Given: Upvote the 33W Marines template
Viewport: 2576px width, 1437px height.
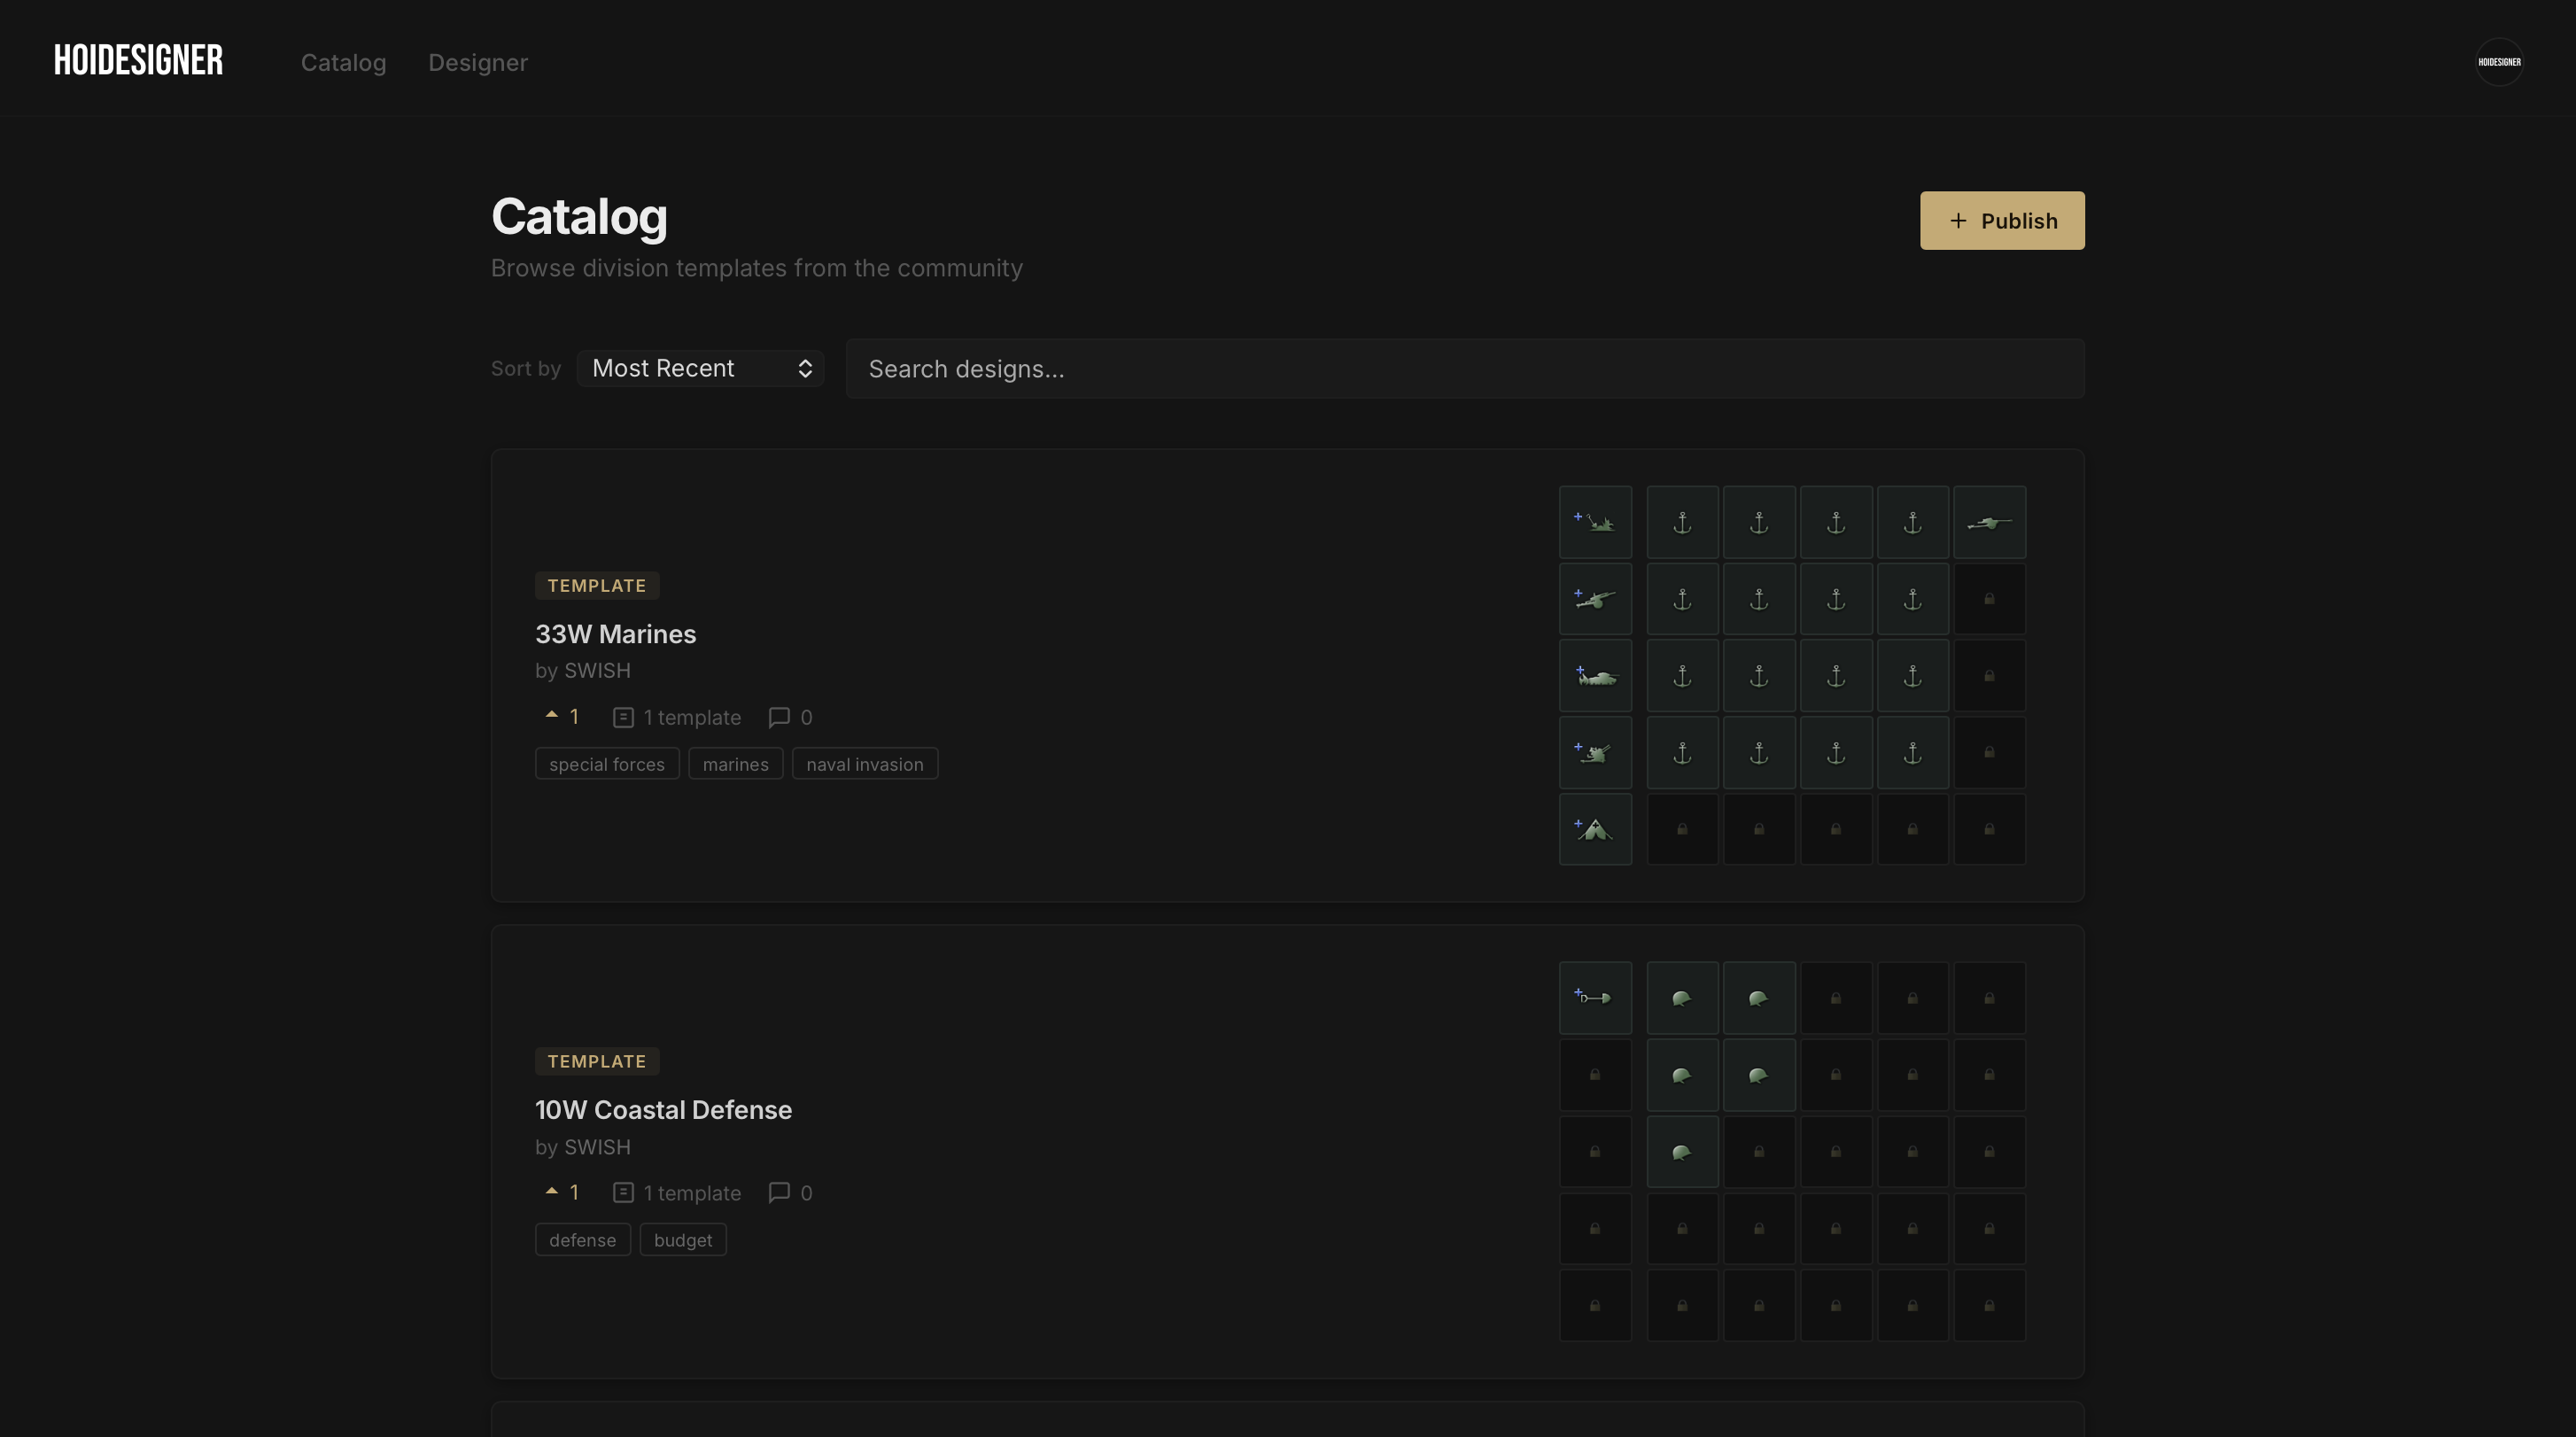Looking at the screenshot, I should click(x=561, y=716).
